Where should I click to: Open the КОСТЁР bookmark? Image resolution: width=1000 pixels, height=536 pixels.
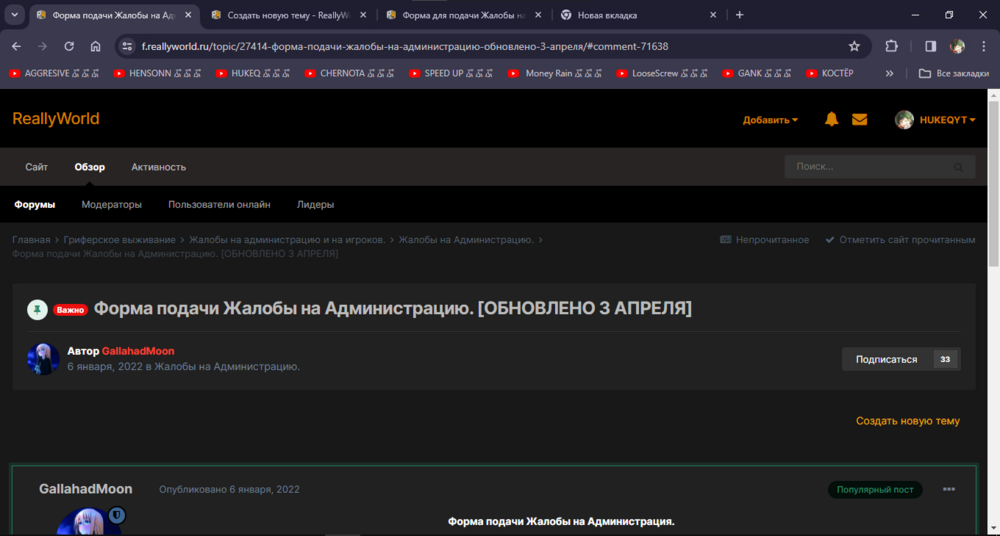coord(830,73)
